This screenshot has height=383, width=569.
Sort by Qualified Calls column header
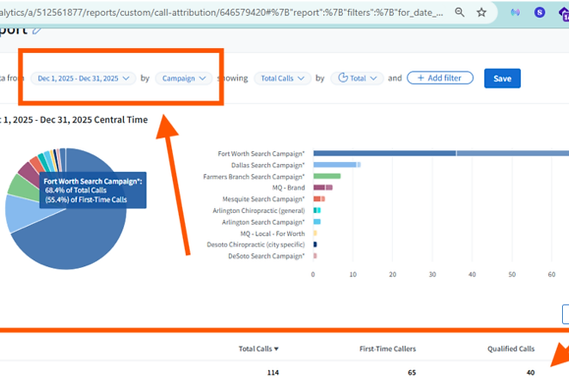point(511,349)
